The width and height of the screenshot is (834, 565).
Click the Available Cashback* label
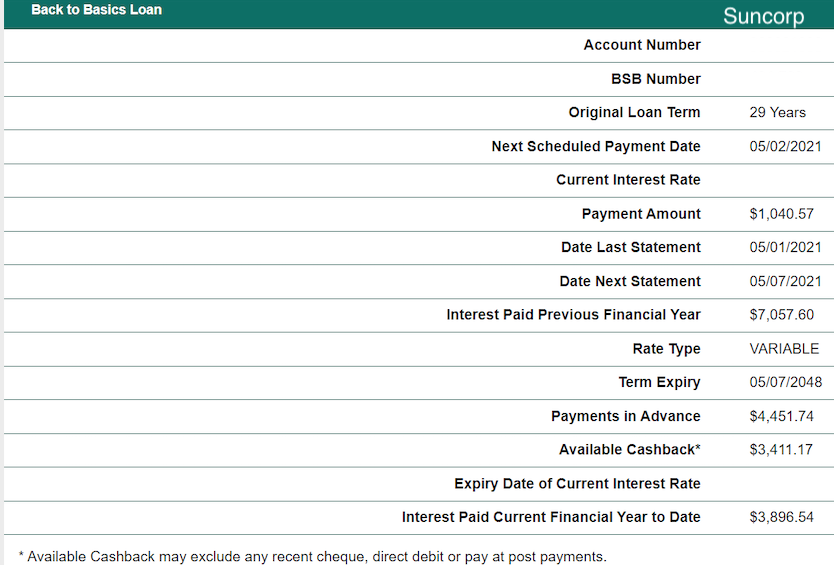click(x=630, y=450)
